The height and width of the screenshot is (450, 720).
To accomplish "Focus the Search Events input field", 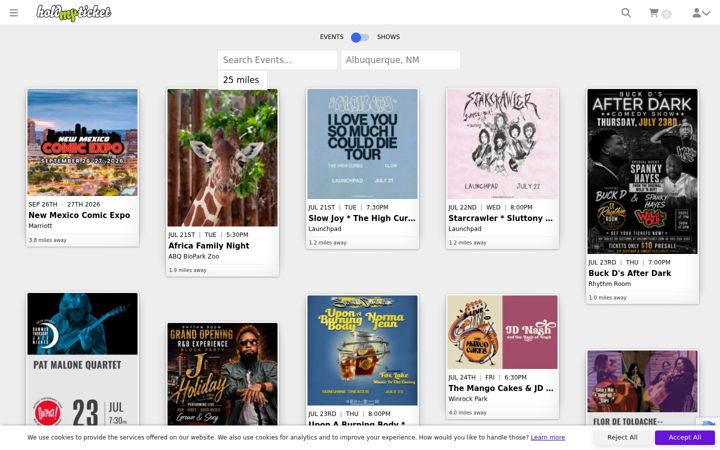I will [x=277, y=60].
